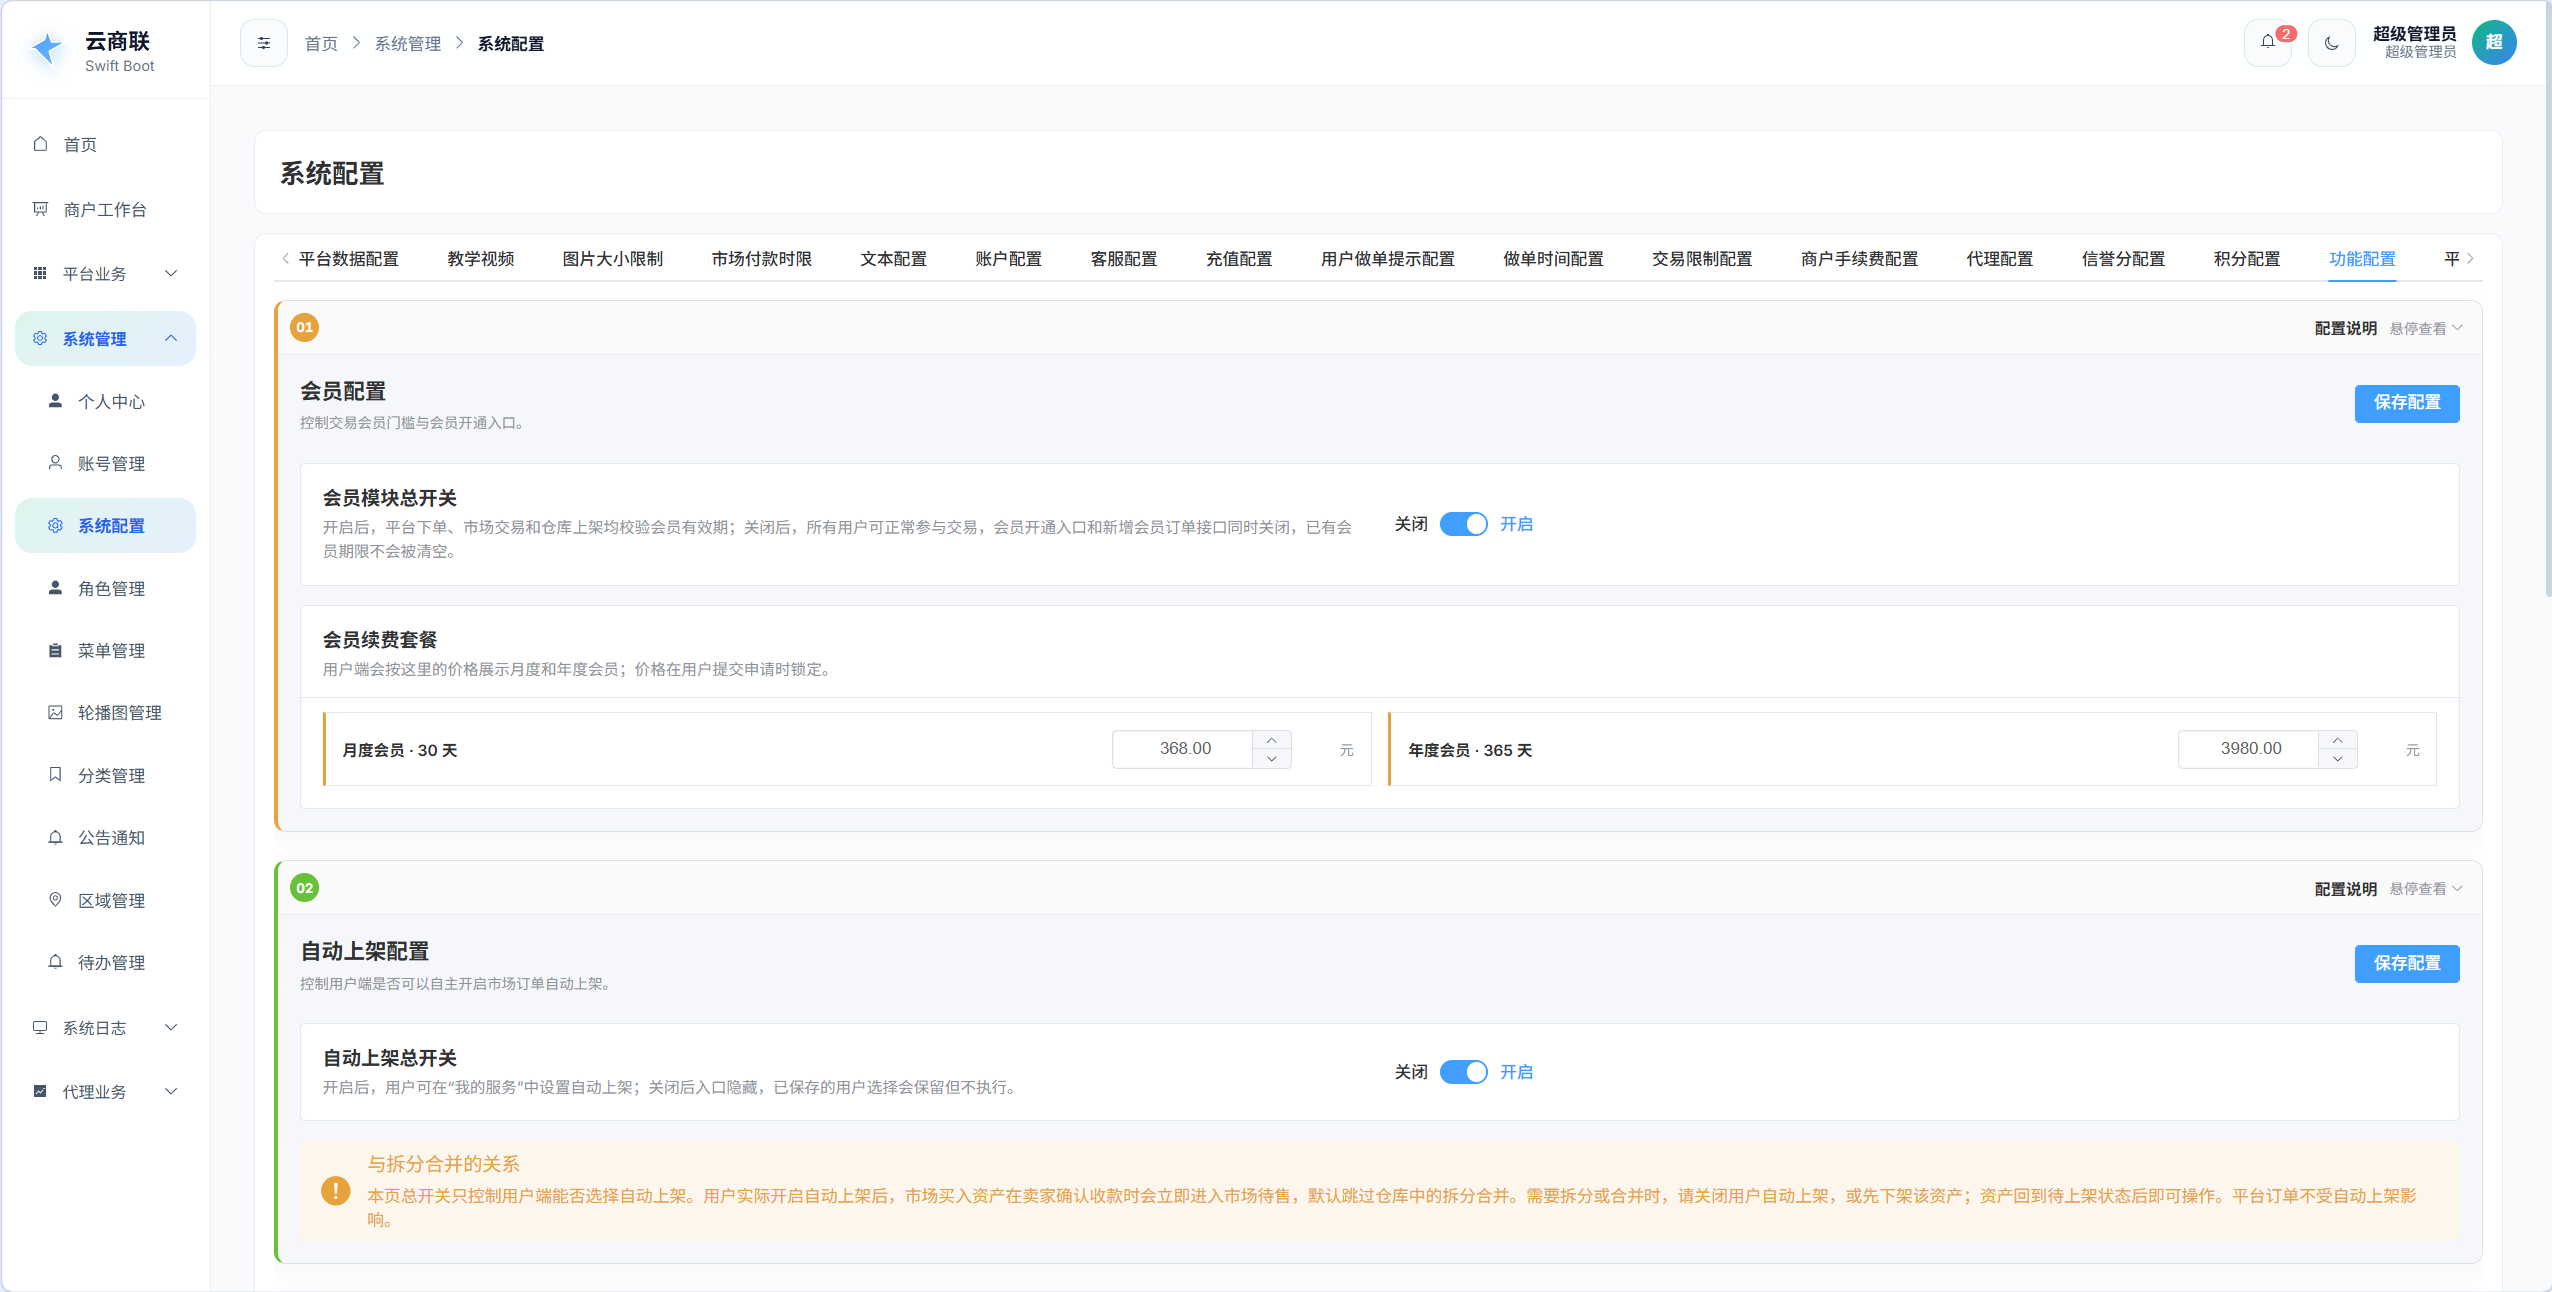This screenshot has width=2552, height=1292.
Task: Open 商户工作台 from the sidebar
Action: [105, 209]
